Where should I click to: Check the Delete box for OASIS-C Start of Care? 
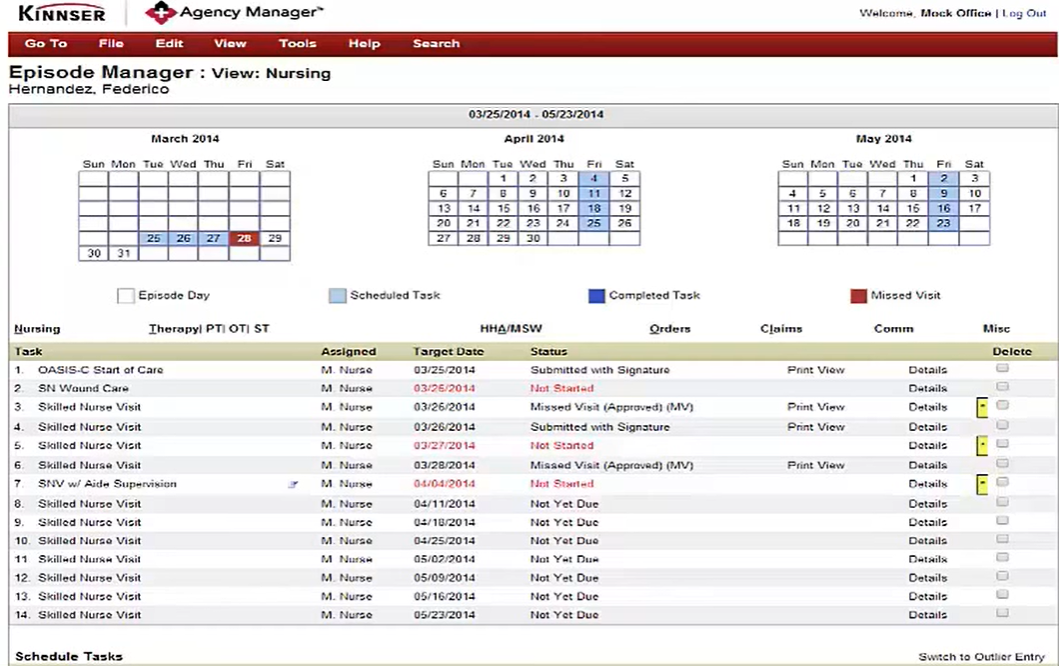1002,369
